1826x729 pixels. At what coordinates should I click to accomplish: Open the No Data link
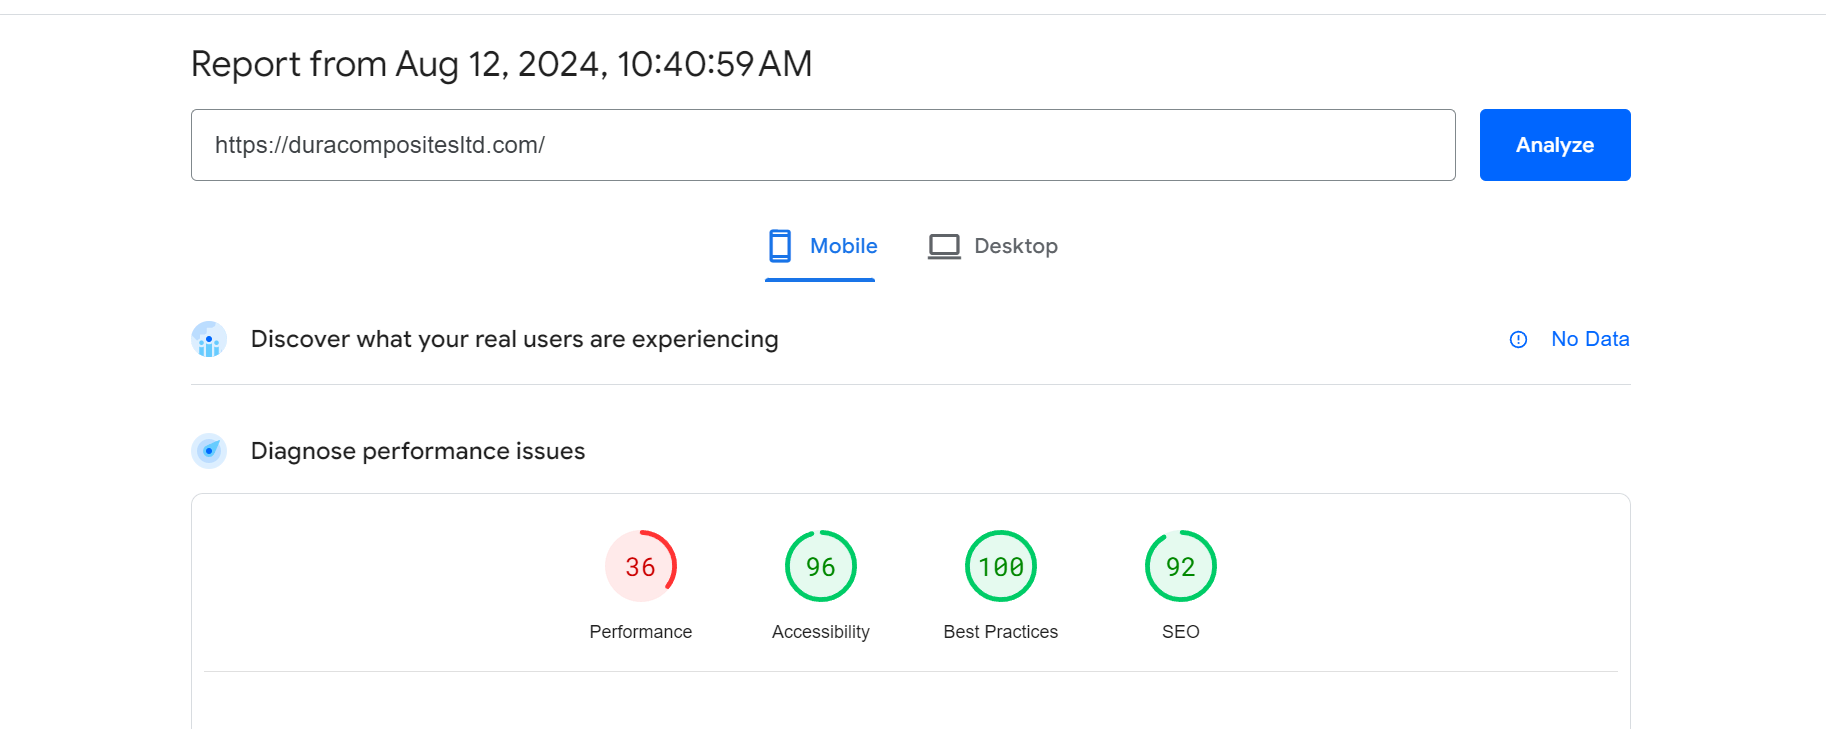click(x=1590, y=339)
